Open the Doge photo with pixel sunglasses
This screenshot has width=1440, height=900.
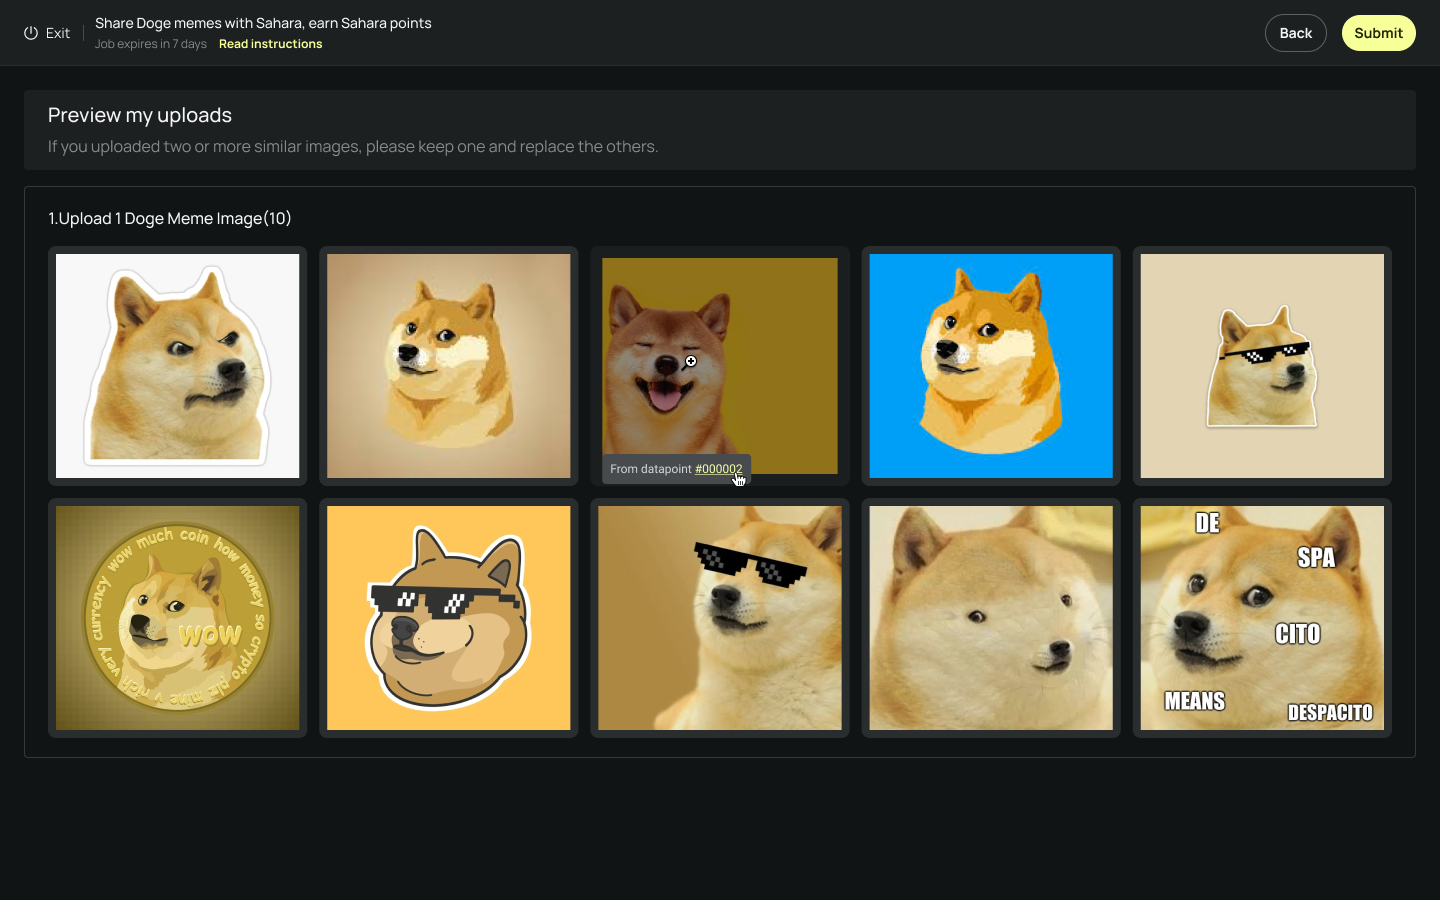(x=720, y=618)
